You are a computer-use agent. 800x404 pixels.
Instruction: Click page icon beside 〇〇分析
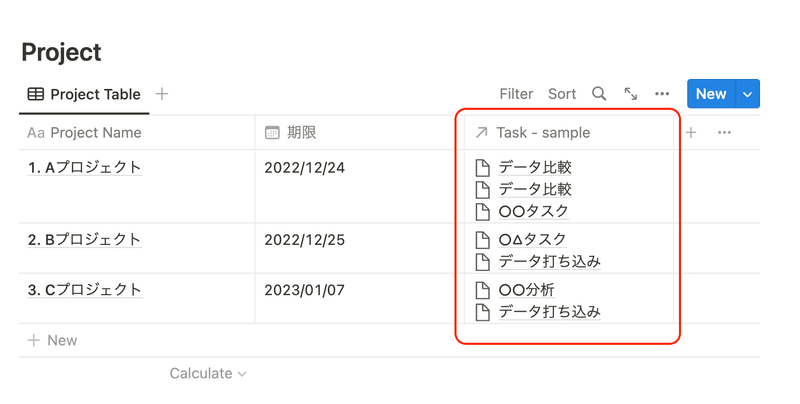coord(482,290)
